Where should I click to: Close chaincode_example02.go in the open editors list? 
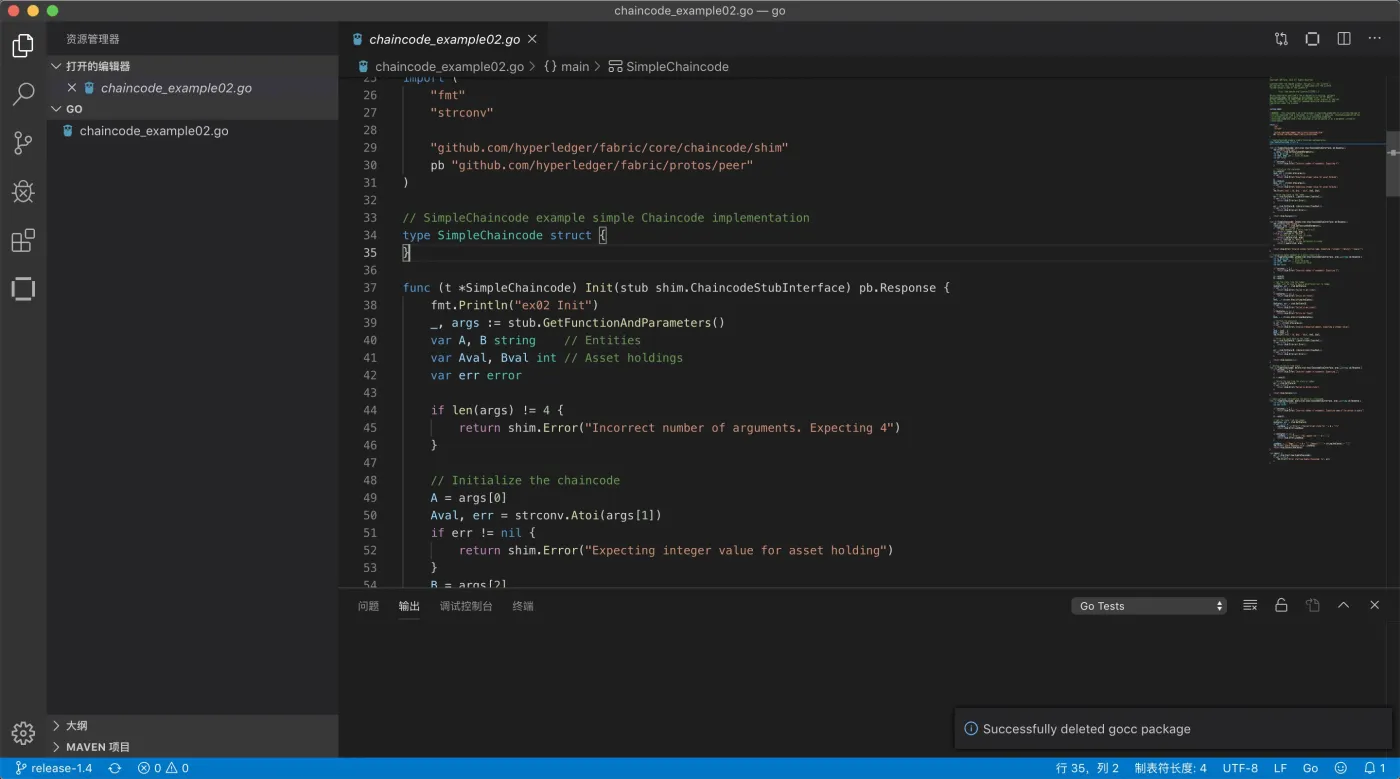[x=72, y=88]
